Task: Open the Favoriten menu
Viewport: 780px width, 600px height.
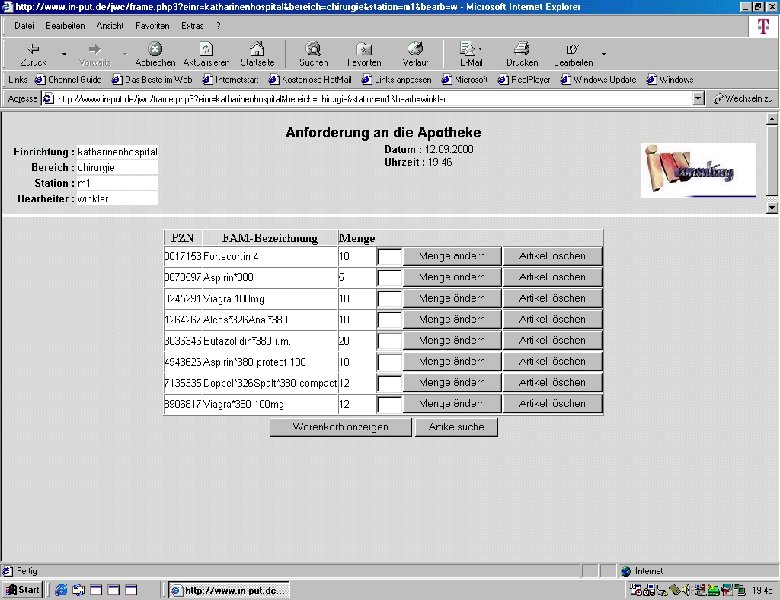Action: [x=152, y=26]
